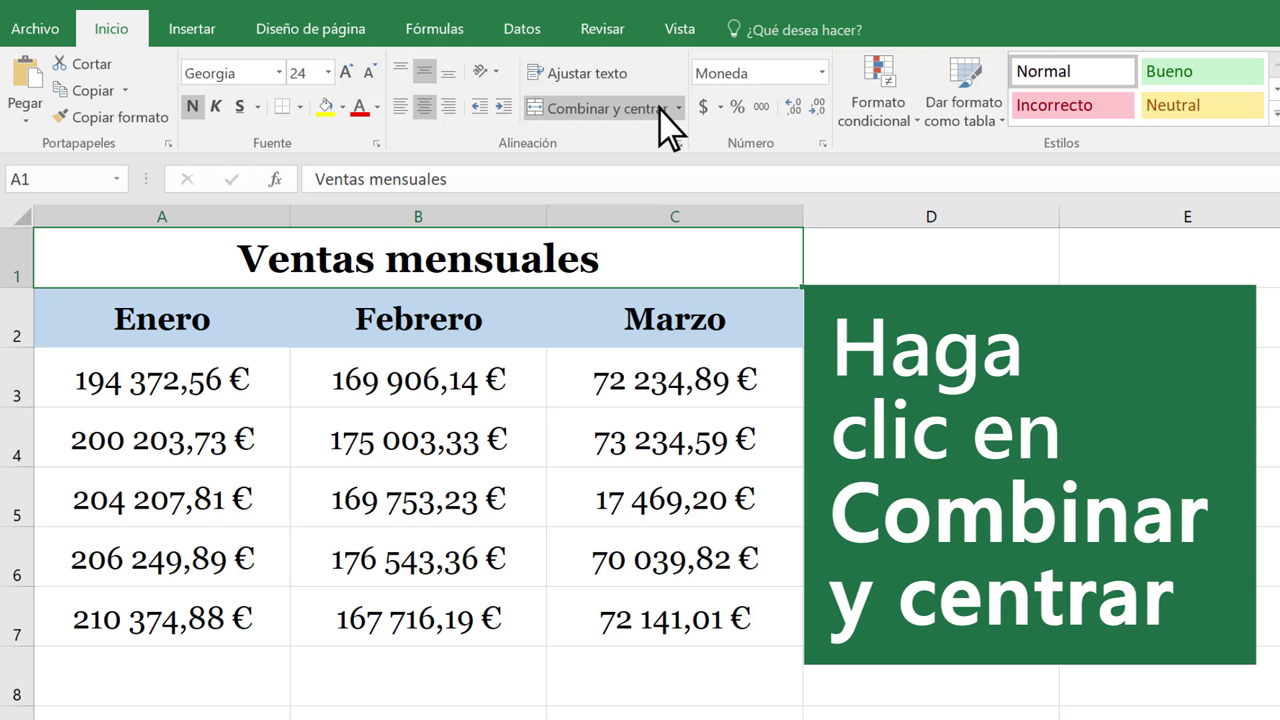Click the percent style icon
This screenshot has width=1280, height=720.
tap(737, 107)
